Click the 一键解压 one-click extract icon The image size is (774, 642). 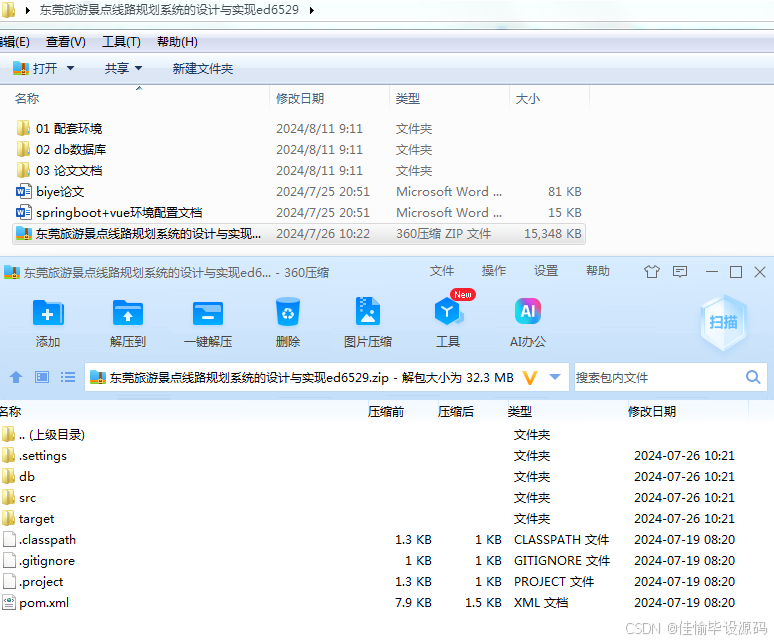pos(208,313)
